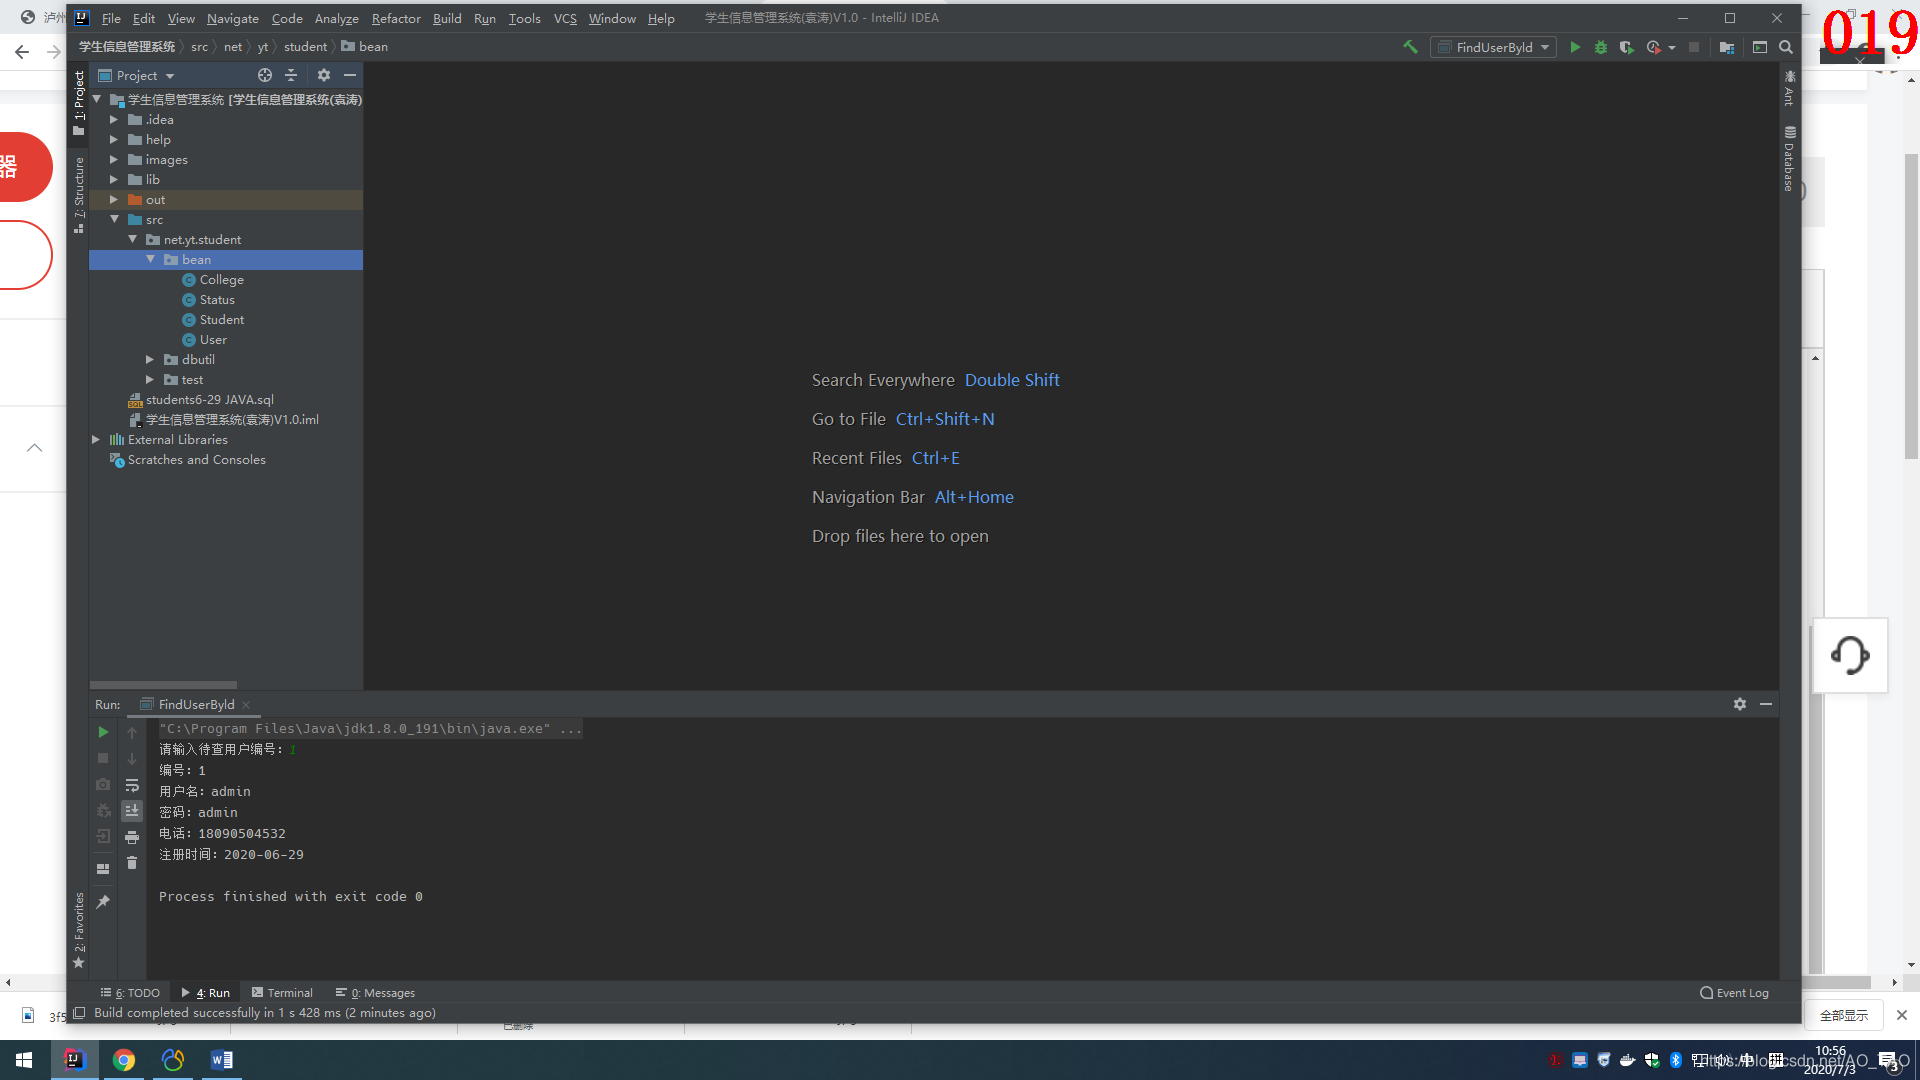This screenshot has width=1920, height=1080.
Task: Open the Build menu
Action: coord(447,18)
